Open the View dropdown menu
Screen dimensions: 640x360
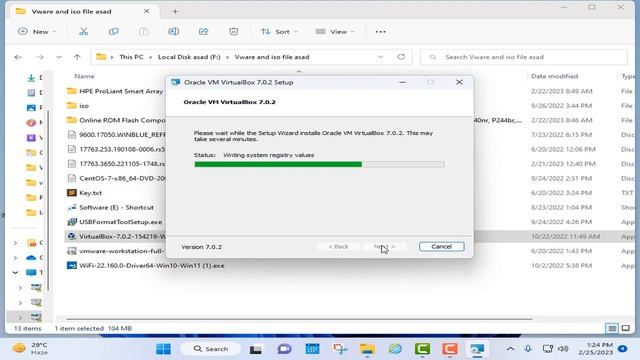pyautogui.click(x=335, y=31)
